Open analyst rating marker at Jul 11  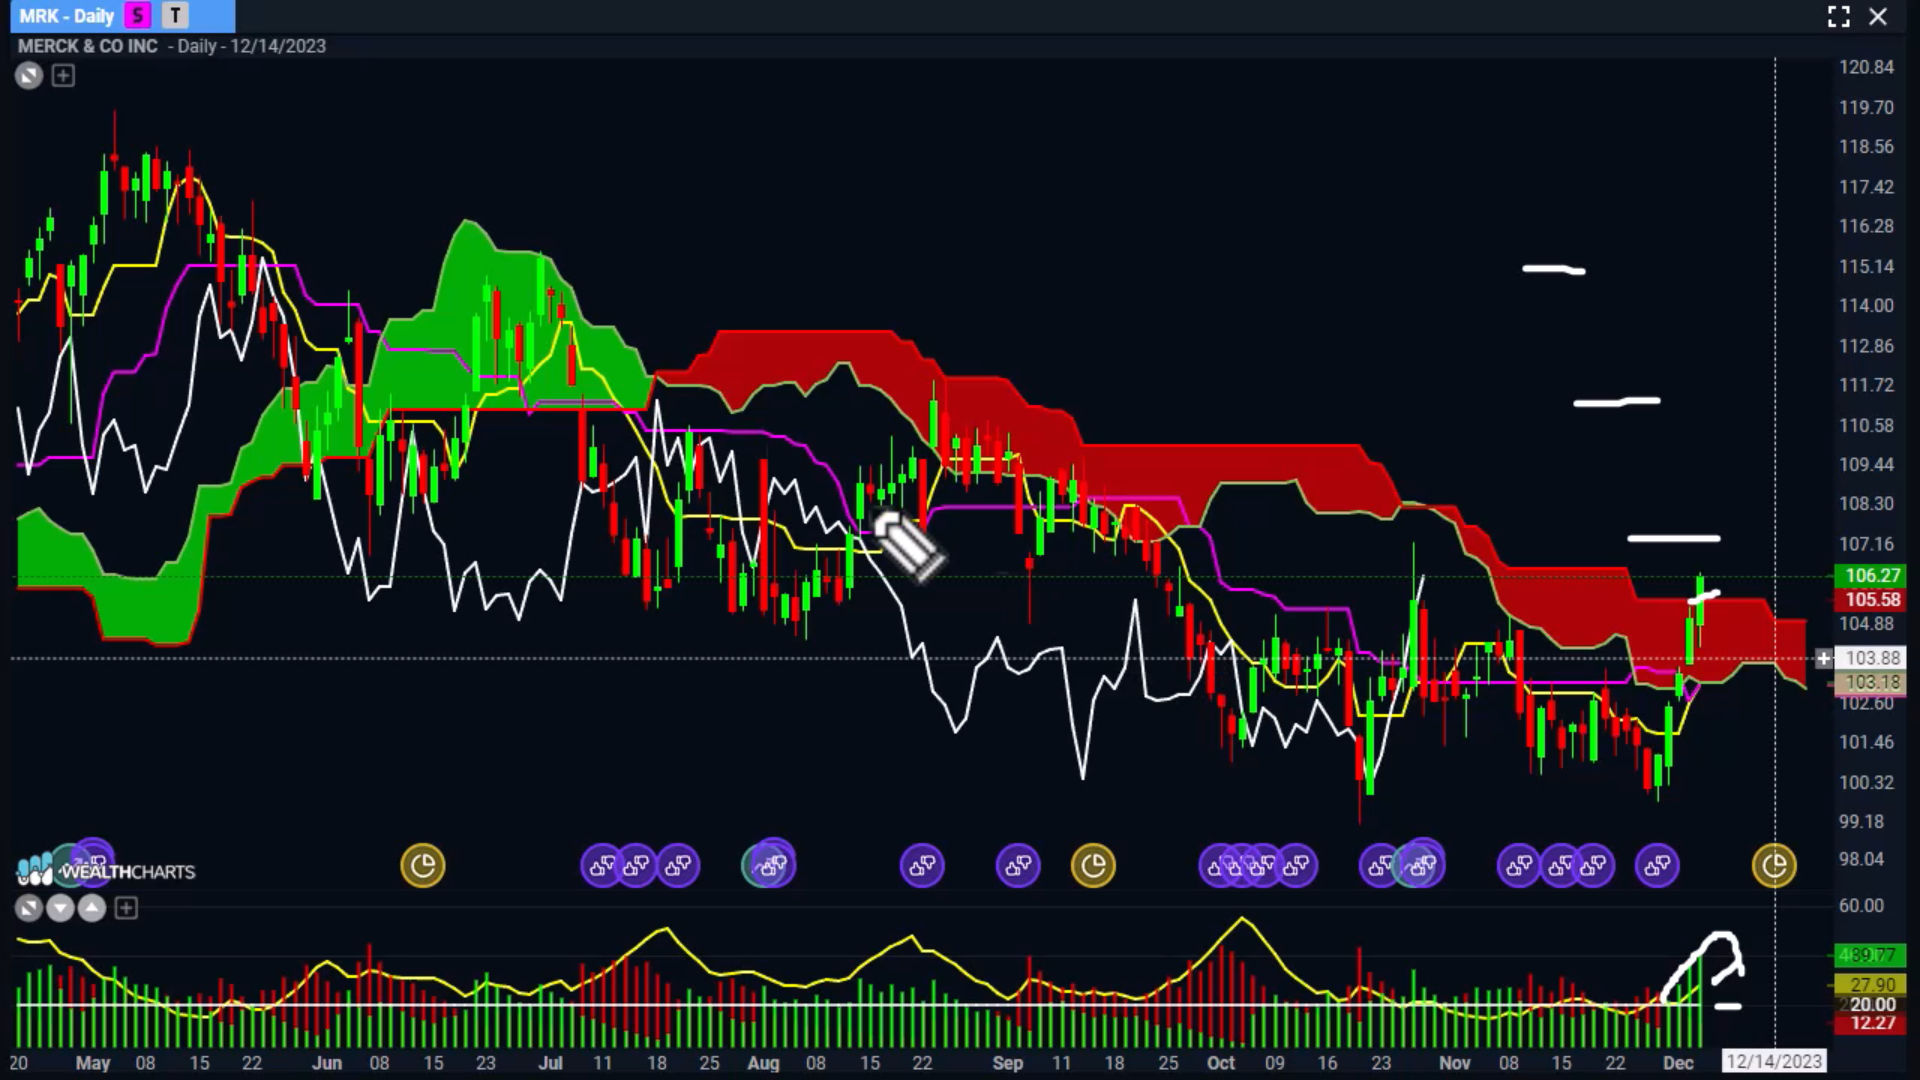[x=602, y=865]
